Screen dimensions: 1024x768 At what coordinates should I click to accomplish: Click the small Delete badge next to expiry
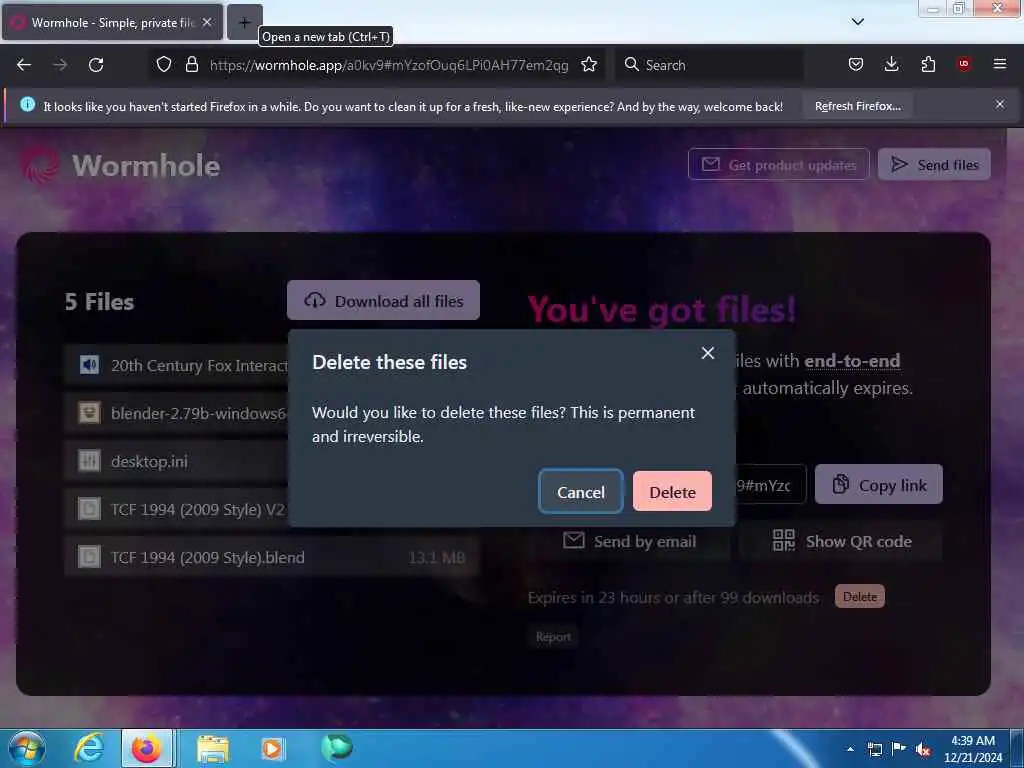(859, 596)
